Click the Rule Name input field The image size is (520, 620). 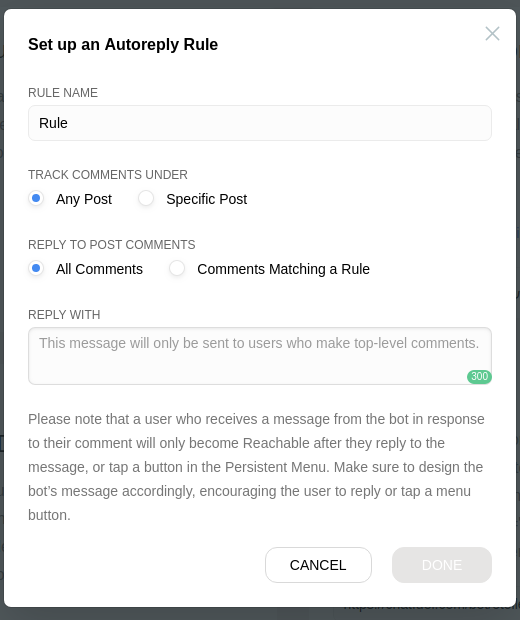[x=260, y=123]
